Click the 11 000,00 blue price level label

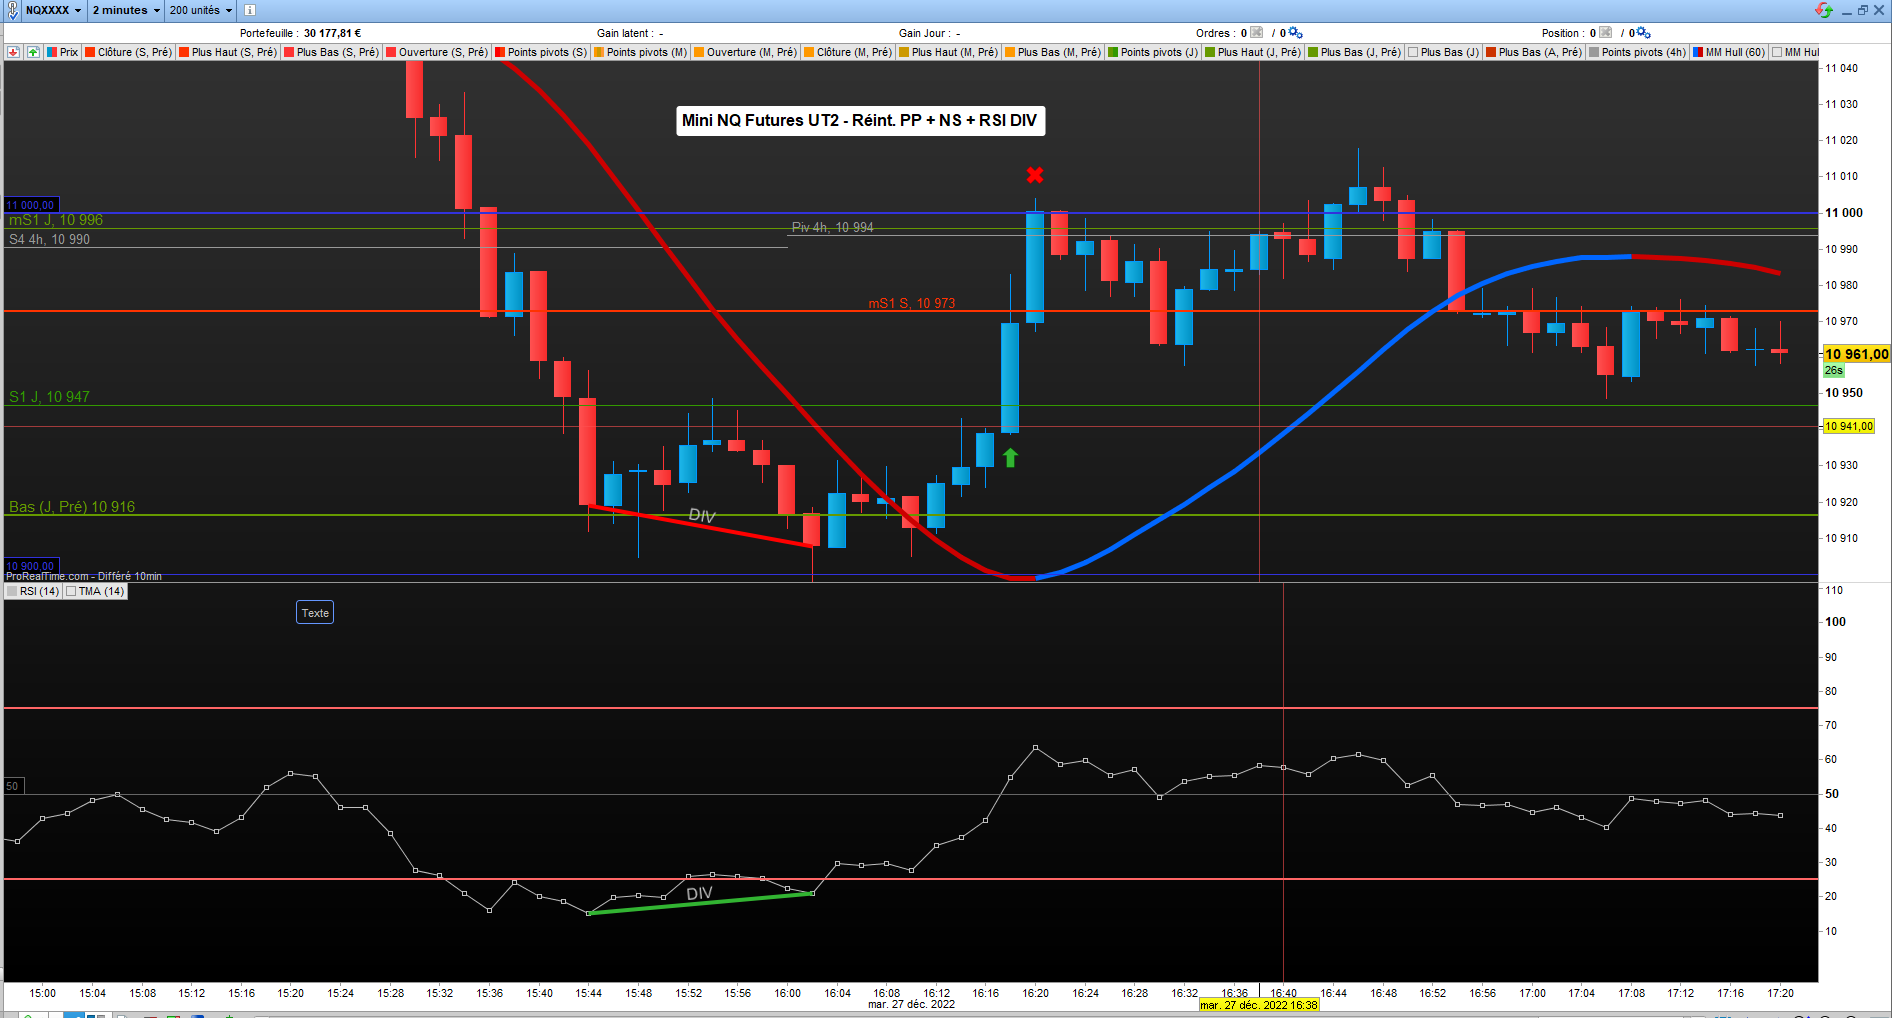pos(31,205)
